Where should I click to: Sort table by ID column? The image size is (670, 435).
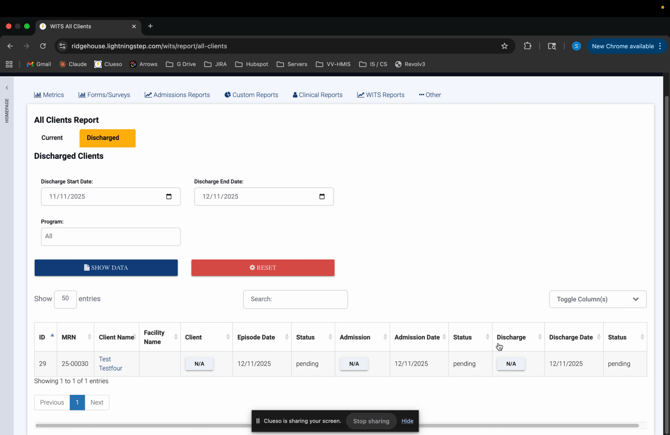(x=44, y=337)
